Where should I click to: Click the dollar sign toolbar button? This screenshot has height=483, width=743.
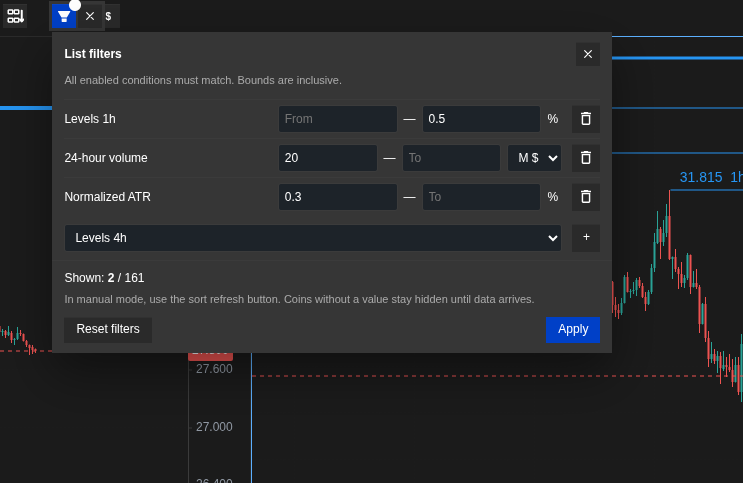pos(109,17)
